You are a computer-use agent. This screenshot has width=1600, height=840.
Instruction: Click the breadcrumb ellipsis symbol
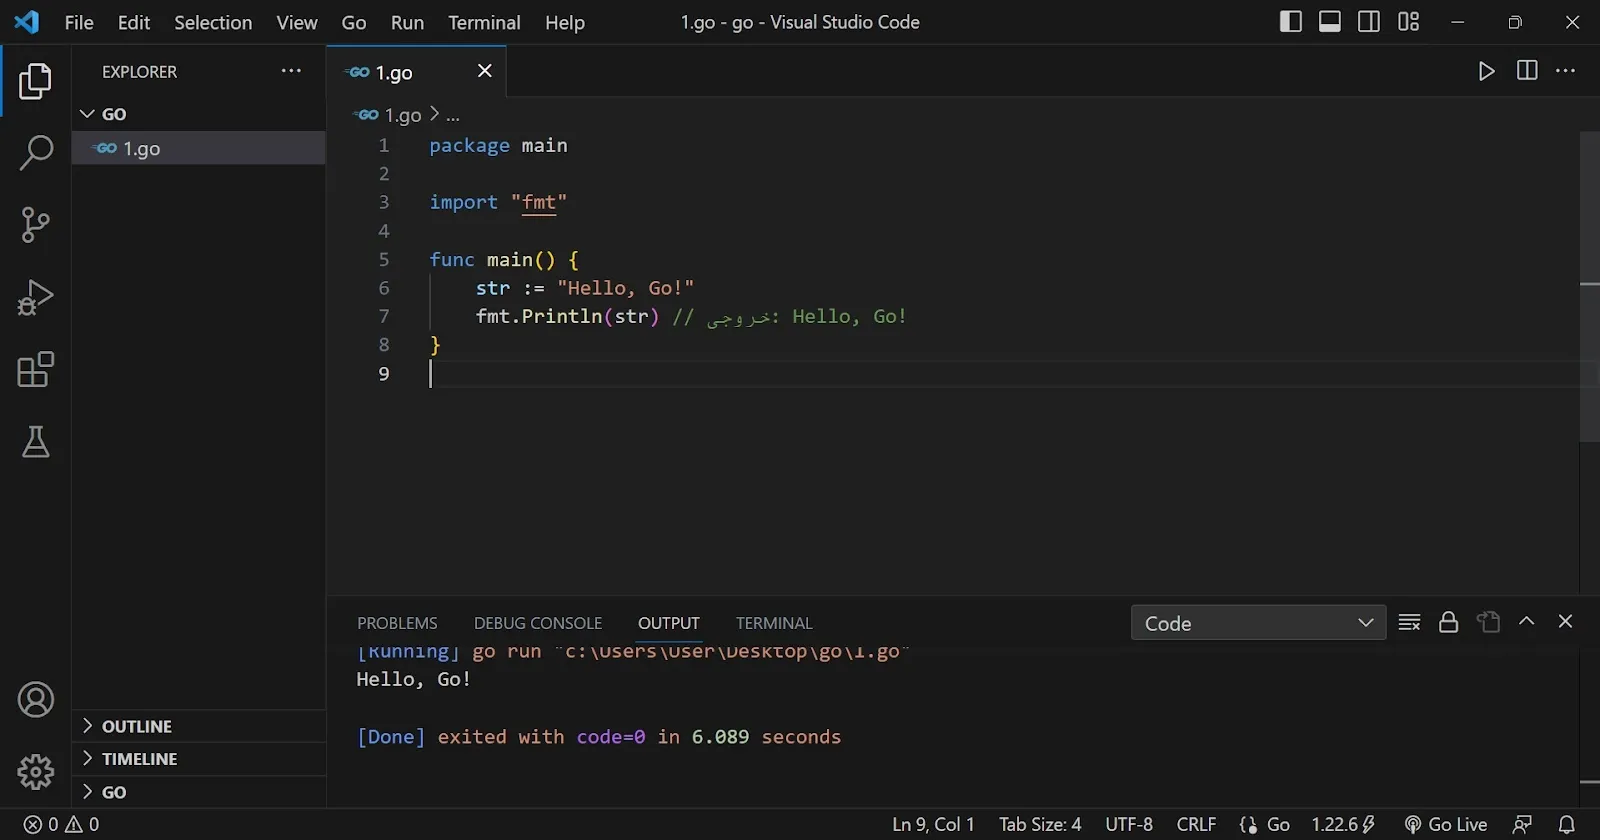pyautogui.click(x=453, y=116)
